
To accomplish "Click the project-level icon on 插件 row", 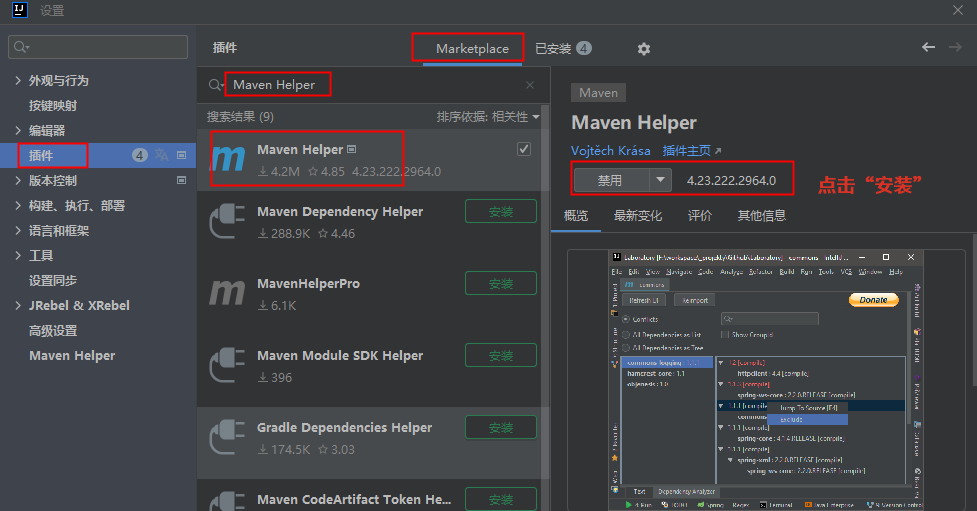I will coord(181,155).
